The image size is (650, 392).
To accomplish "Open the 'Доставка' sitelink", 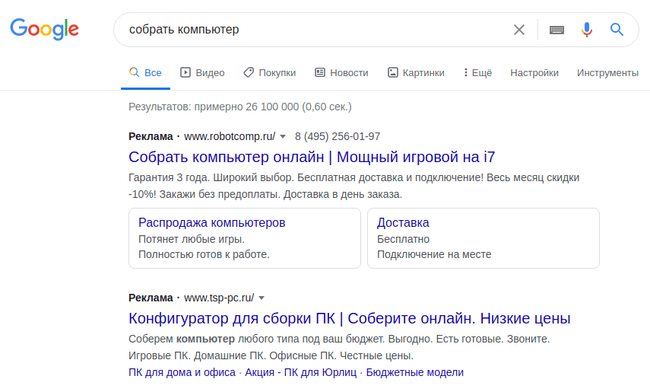I will click(403, 223).
